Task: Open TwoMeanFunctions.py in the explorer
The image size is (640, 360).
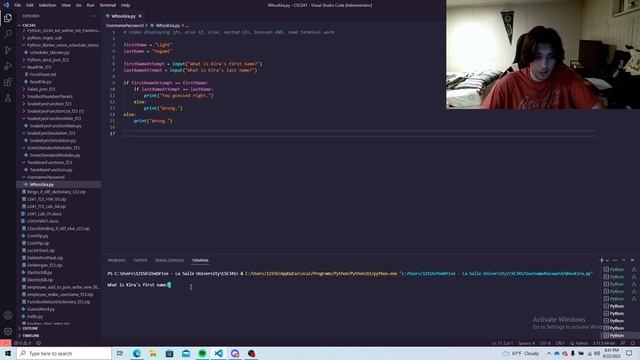Action: click(51, 170)
